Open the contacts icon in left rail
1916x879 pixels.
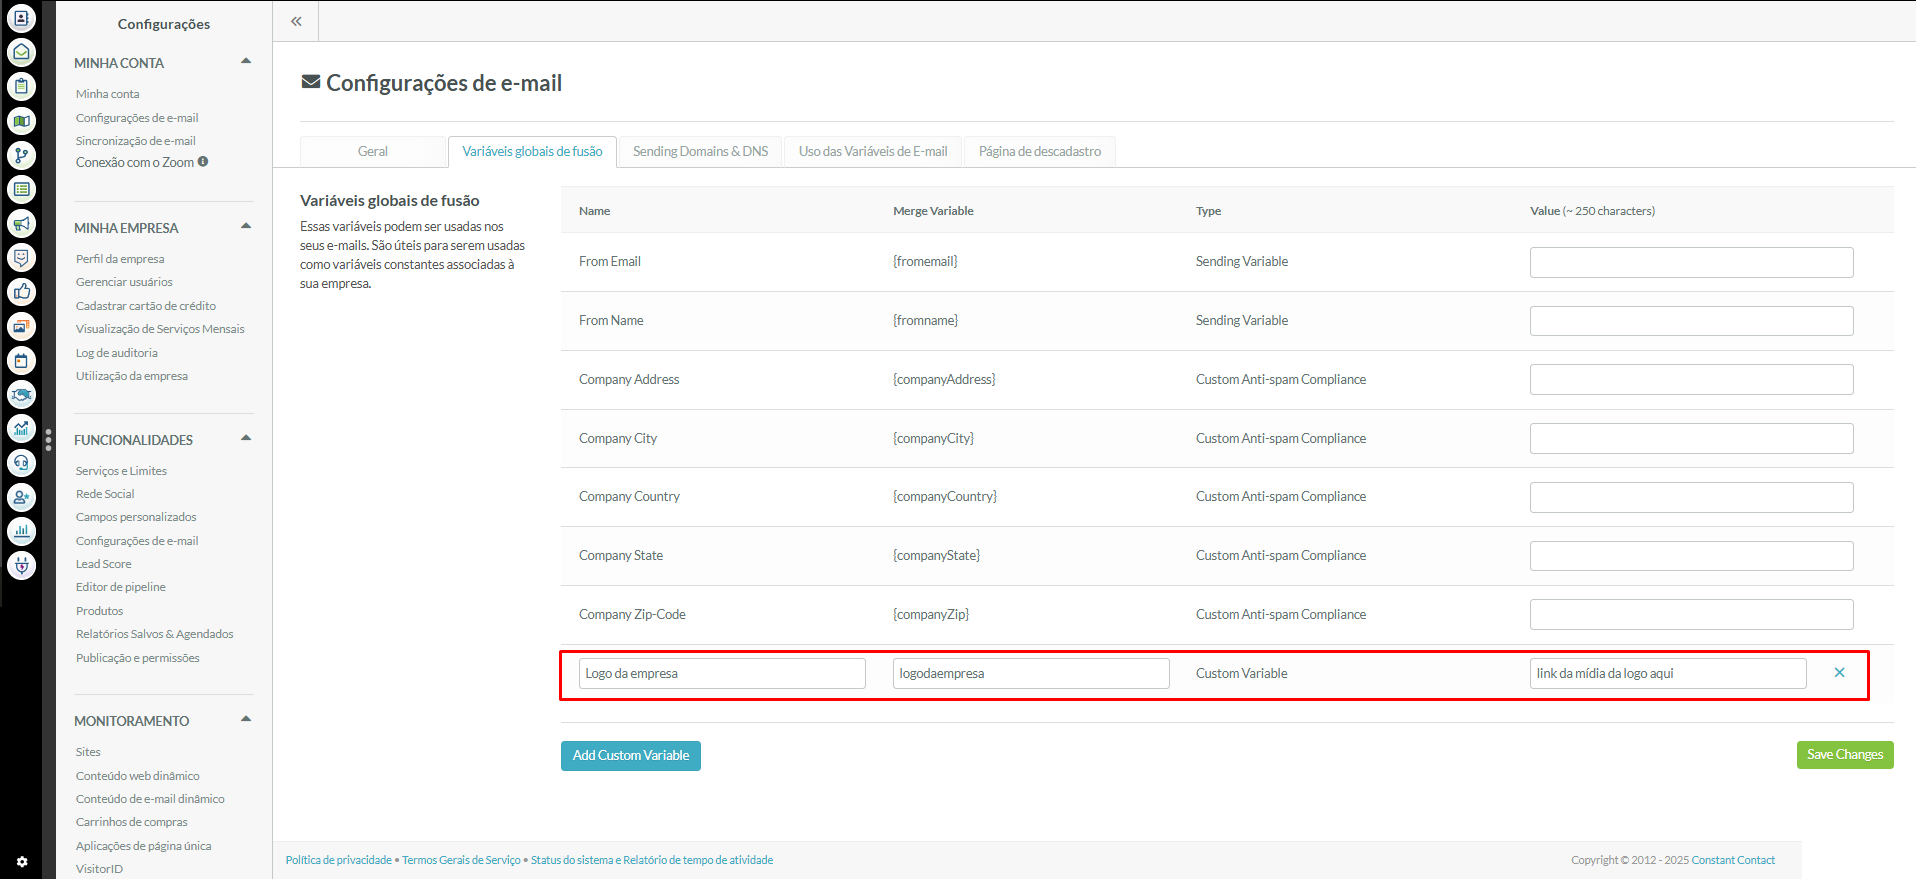point(21,18)
